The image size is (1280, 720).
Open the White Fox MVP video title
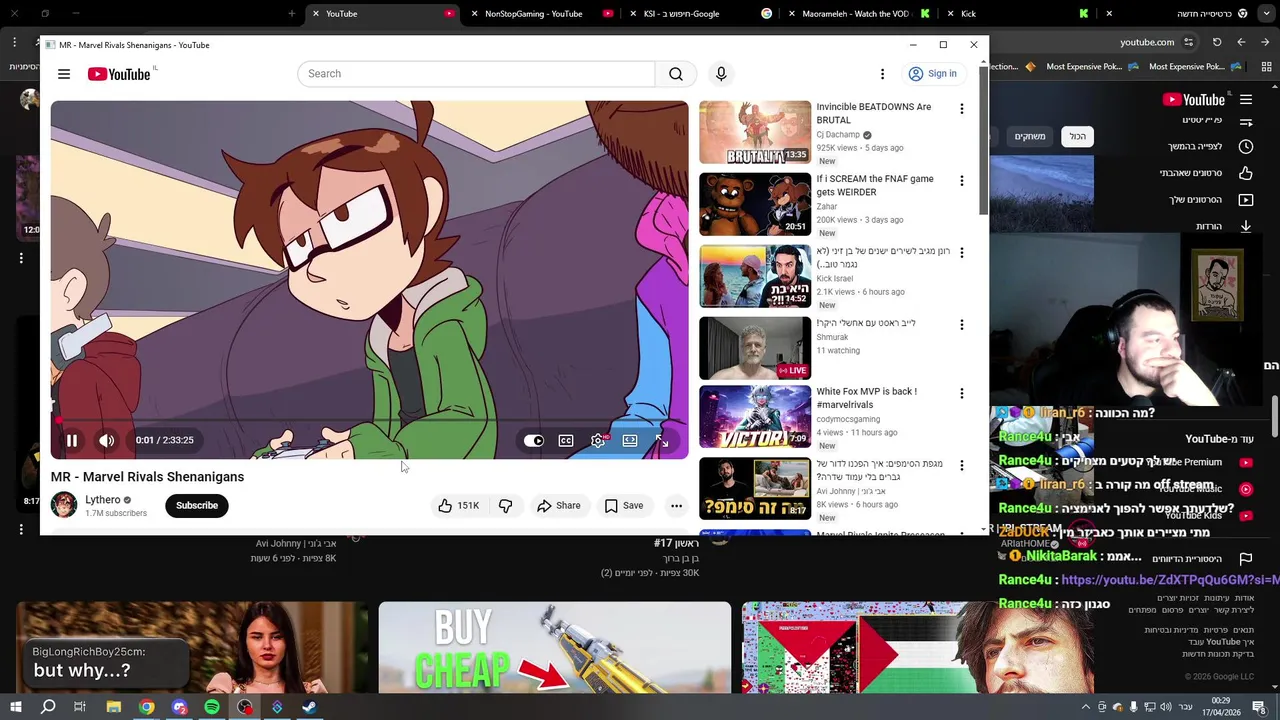coord(866,398)
